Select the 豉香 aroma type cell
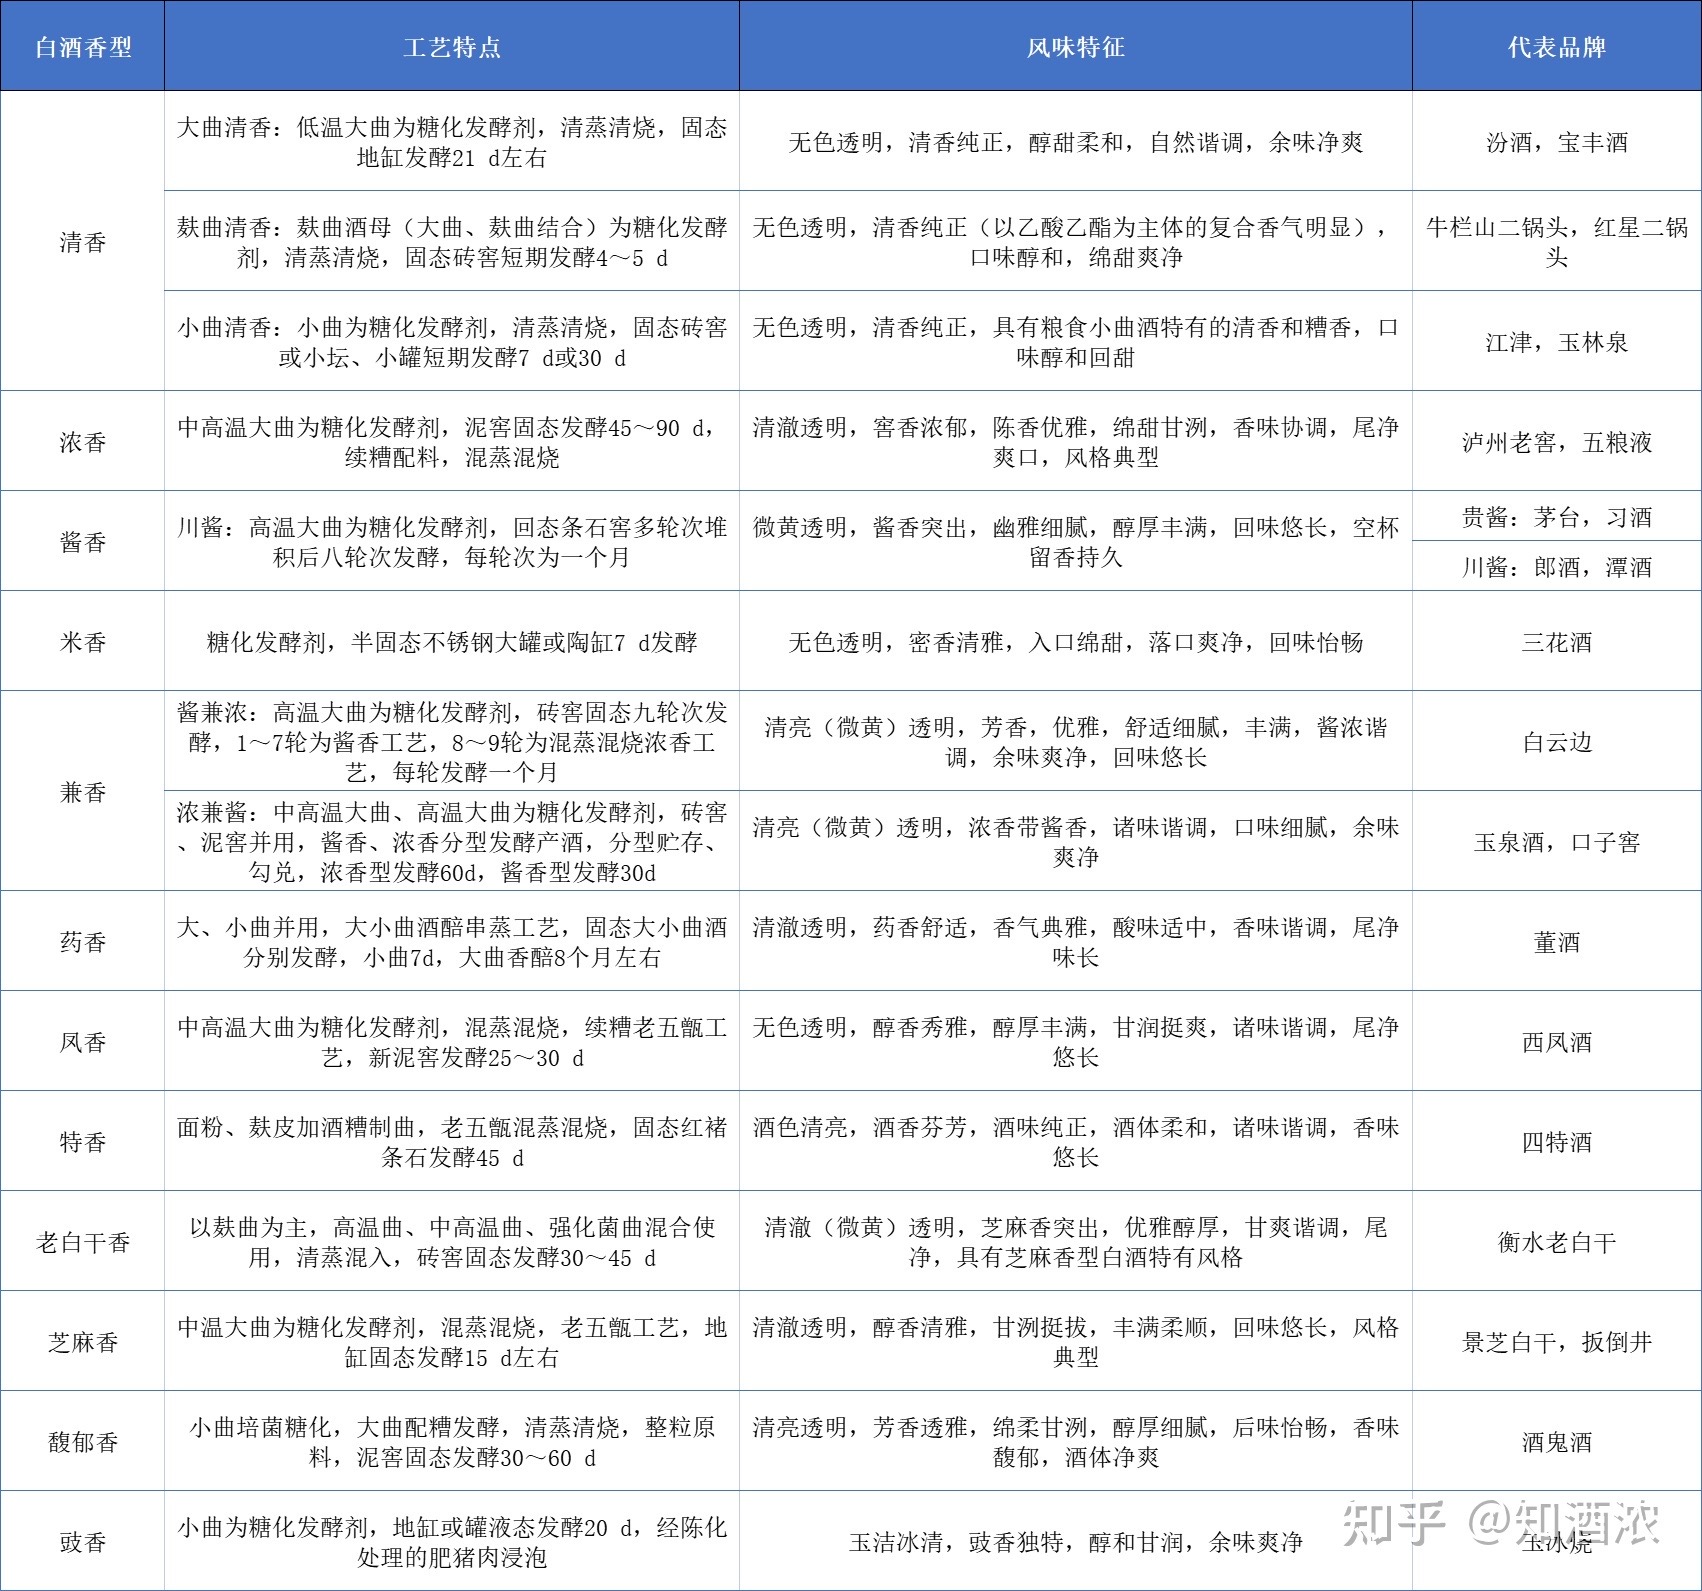Viewport: 1702px width, 1591px height. pyautogui.click(x=82, y=1541)
